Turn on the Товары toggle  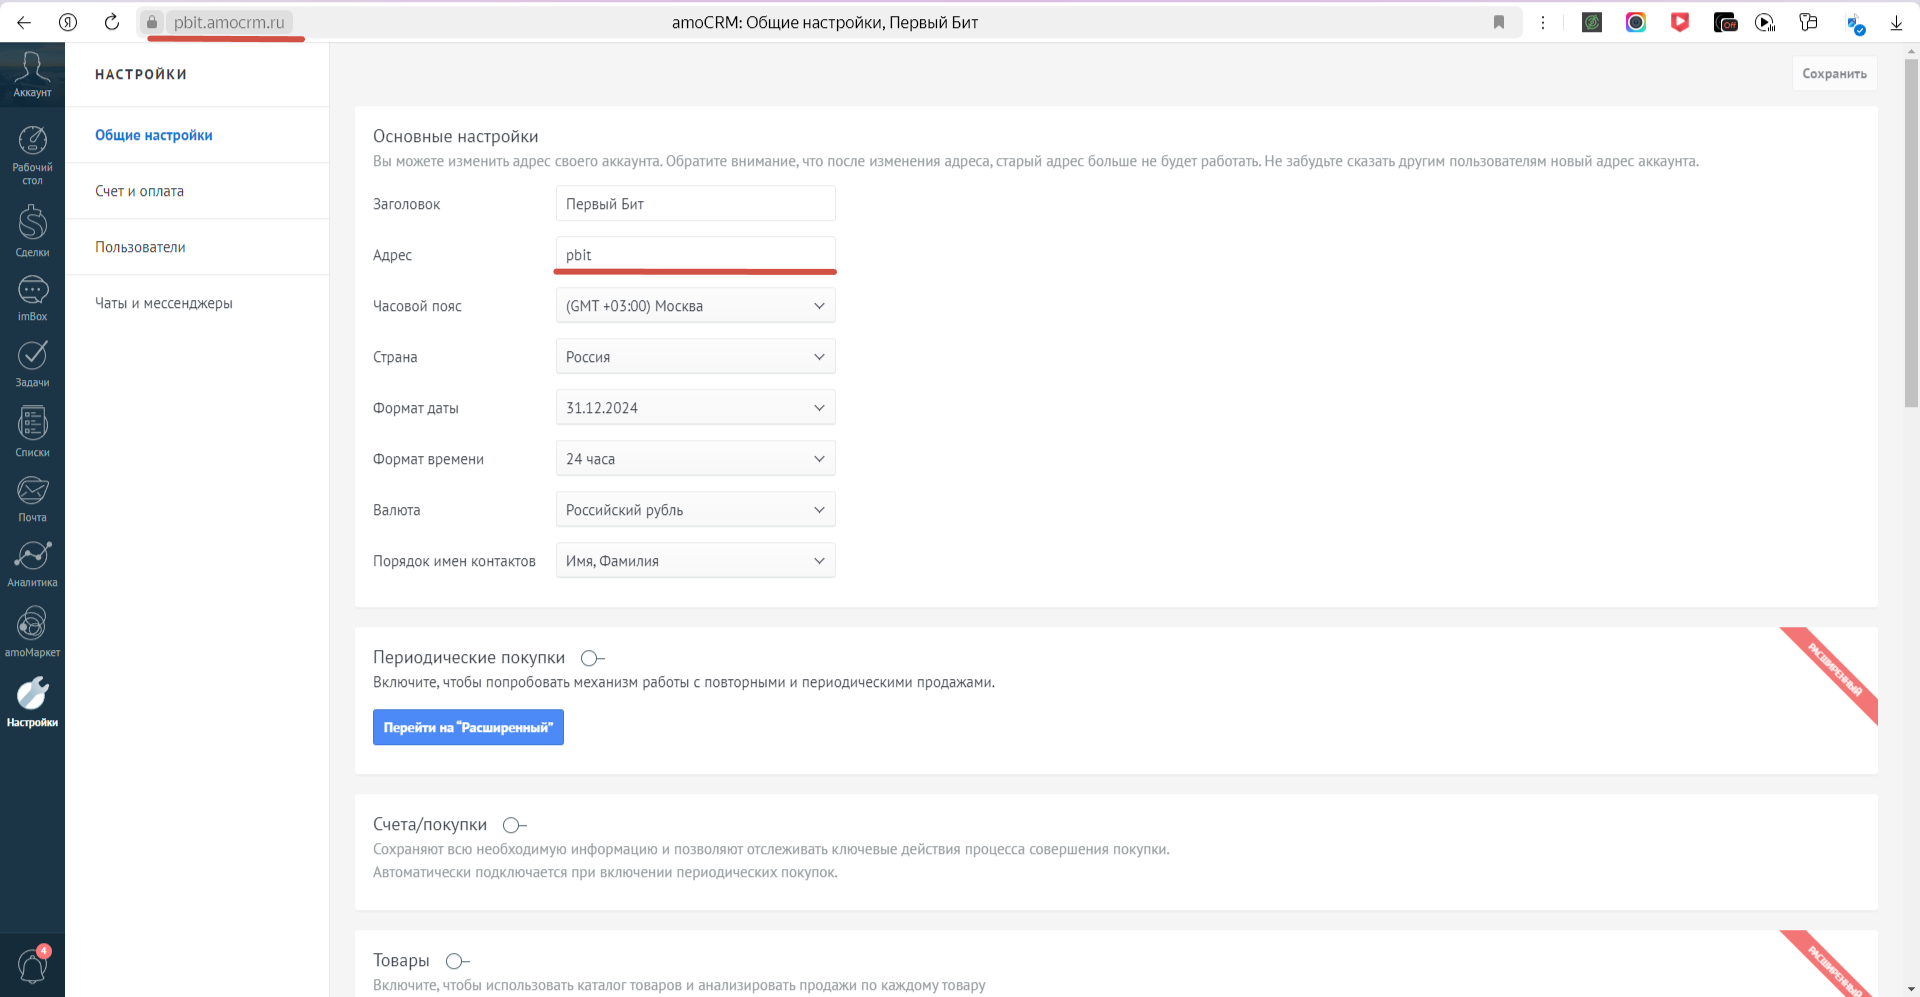(457, 961)
